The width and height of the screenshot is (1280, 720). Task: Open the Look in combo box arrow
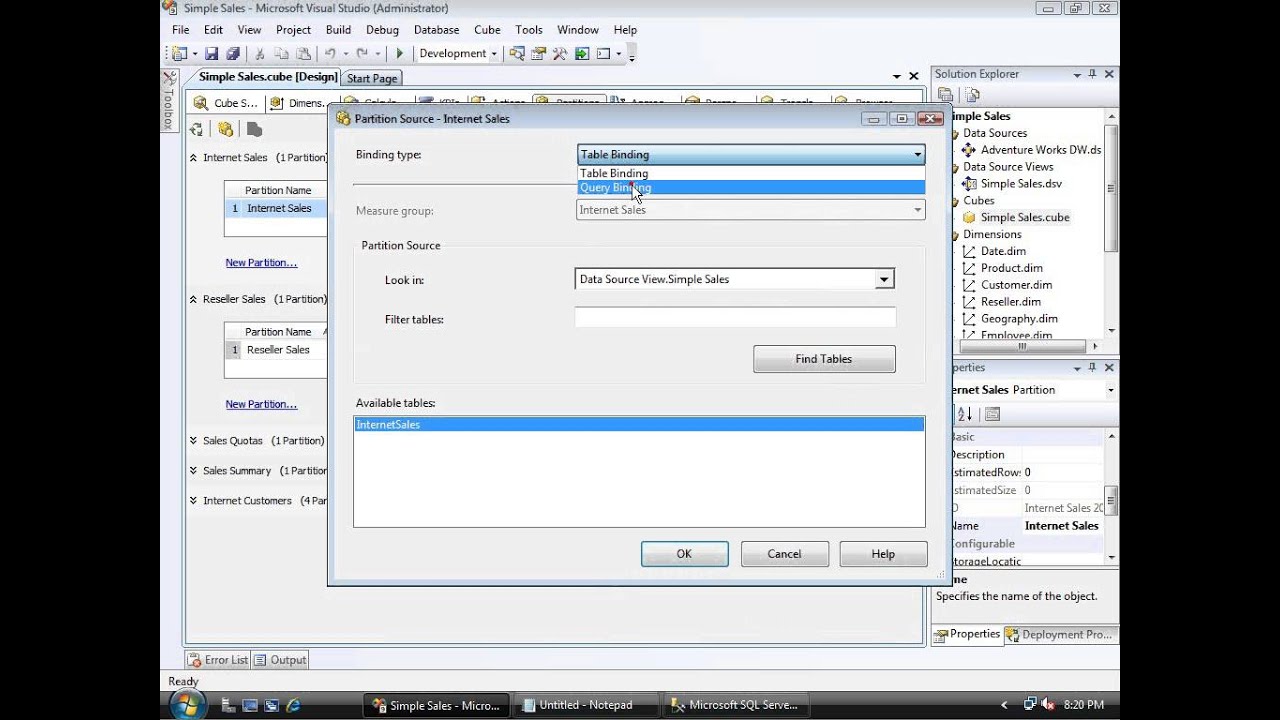(884, 280)
